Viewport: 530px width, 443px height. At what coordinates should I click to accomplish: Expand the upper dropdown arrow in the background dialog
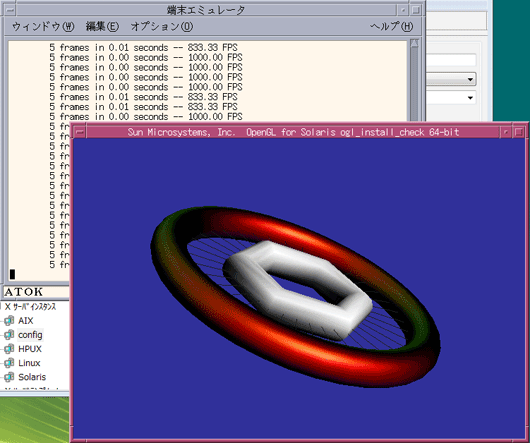470,80
